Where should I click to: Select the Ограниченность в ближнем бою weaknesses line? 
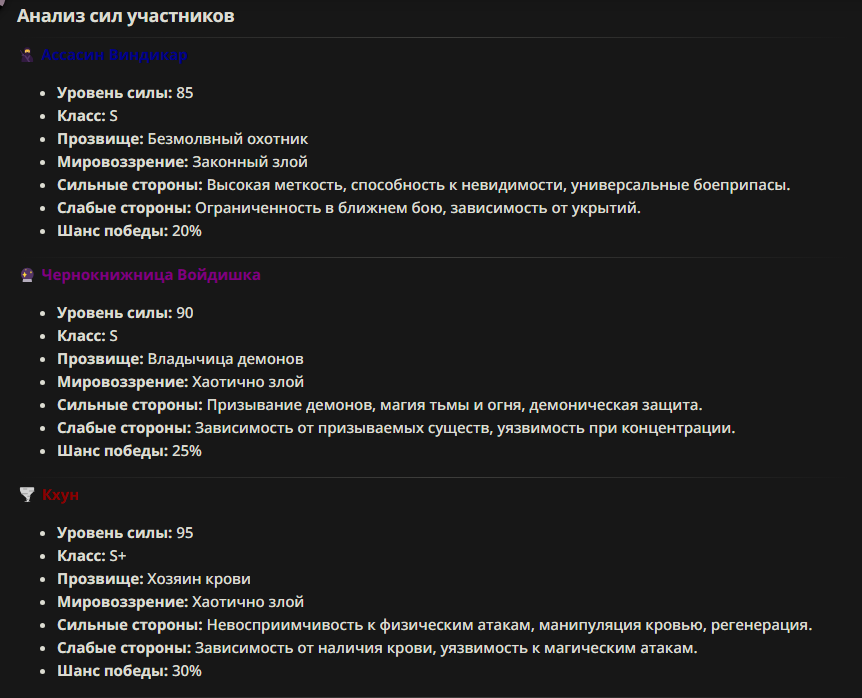[349, 208]
